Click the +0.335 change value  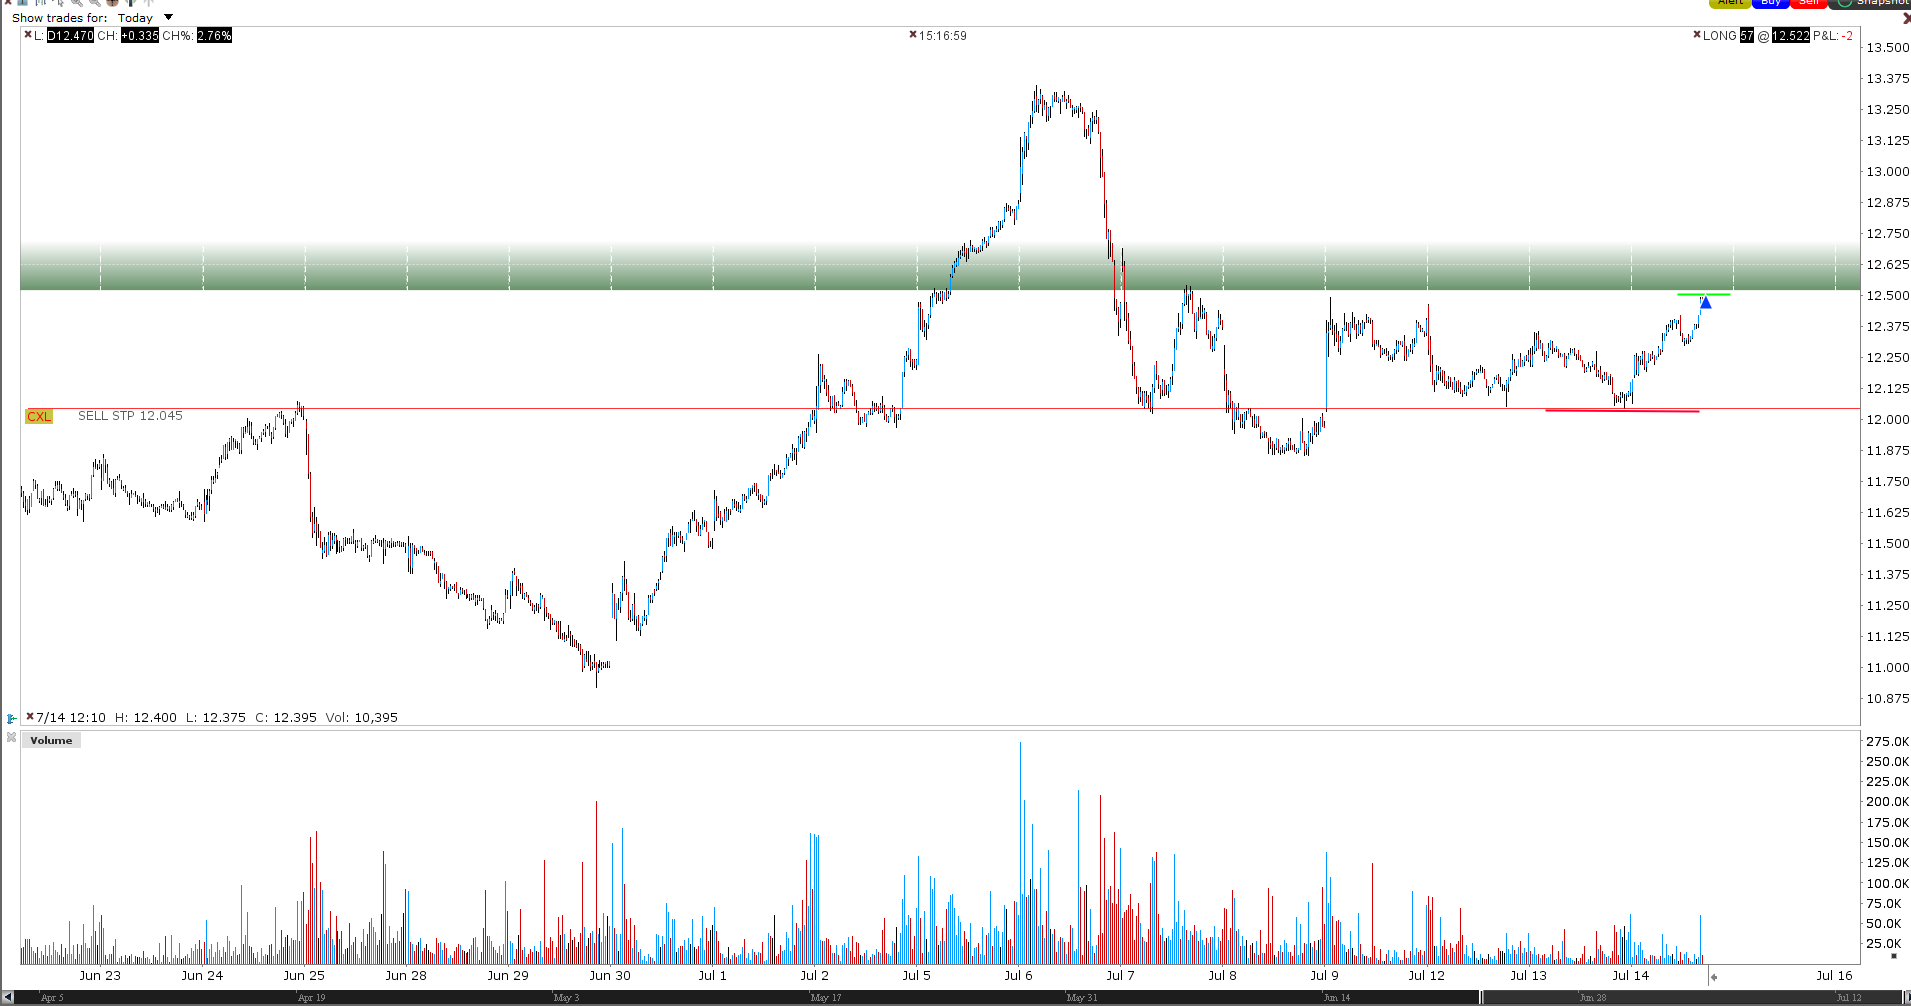140,35
